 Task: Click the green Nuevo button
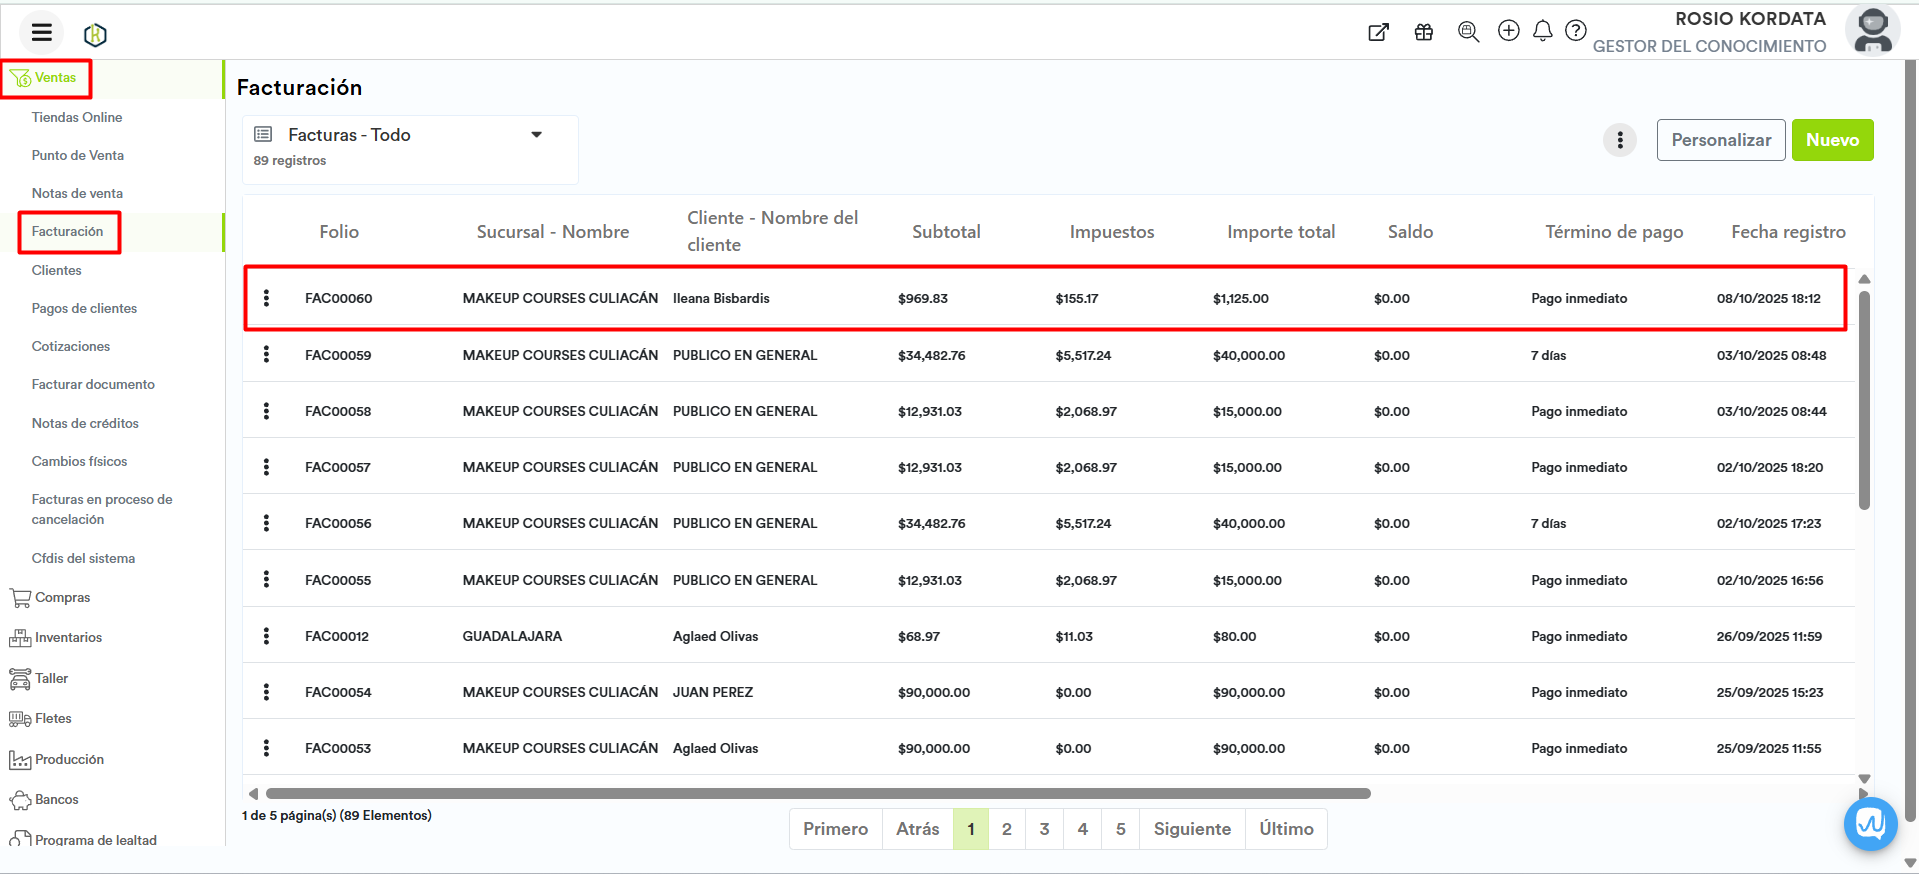[1831, 140]
